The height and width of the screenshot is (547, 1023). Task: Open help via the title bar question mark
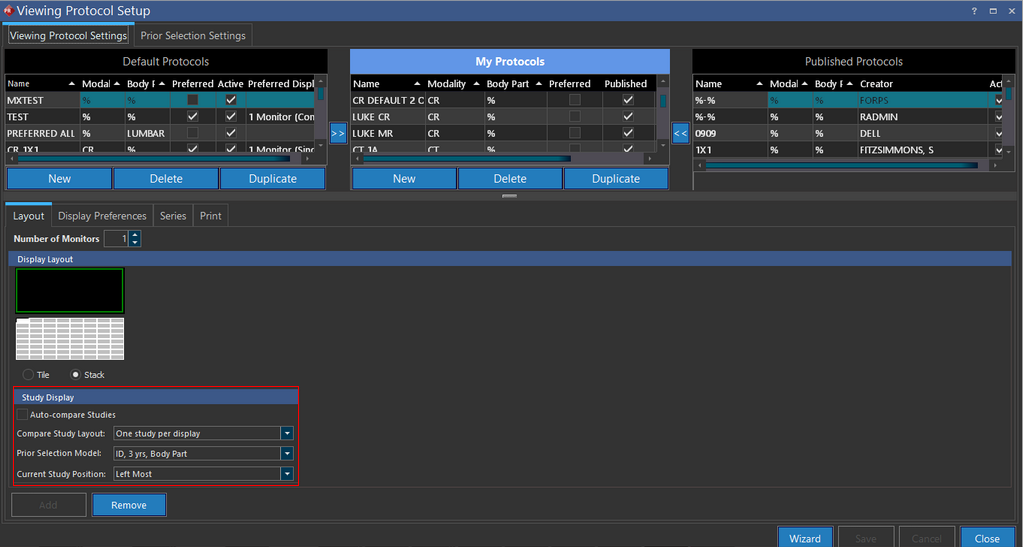click(x=974, y=10)
